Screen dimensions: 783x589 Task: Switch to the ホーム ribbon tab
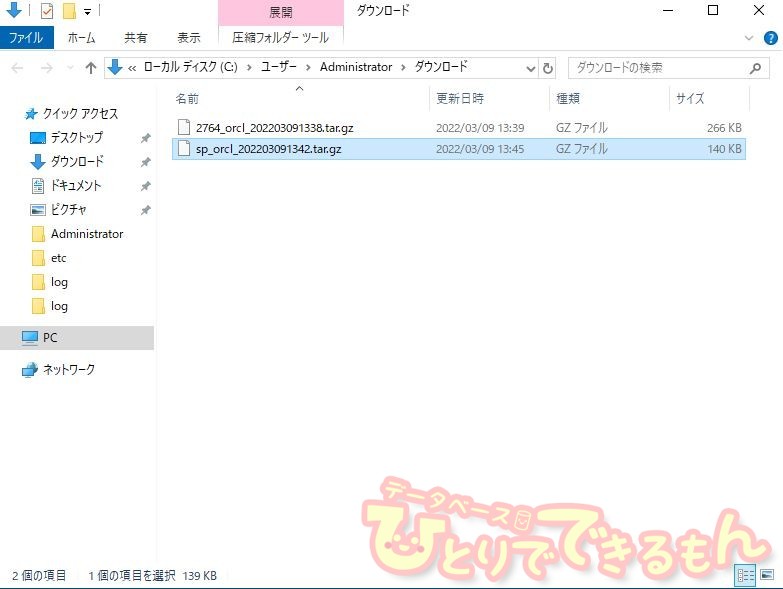point(82,37)
